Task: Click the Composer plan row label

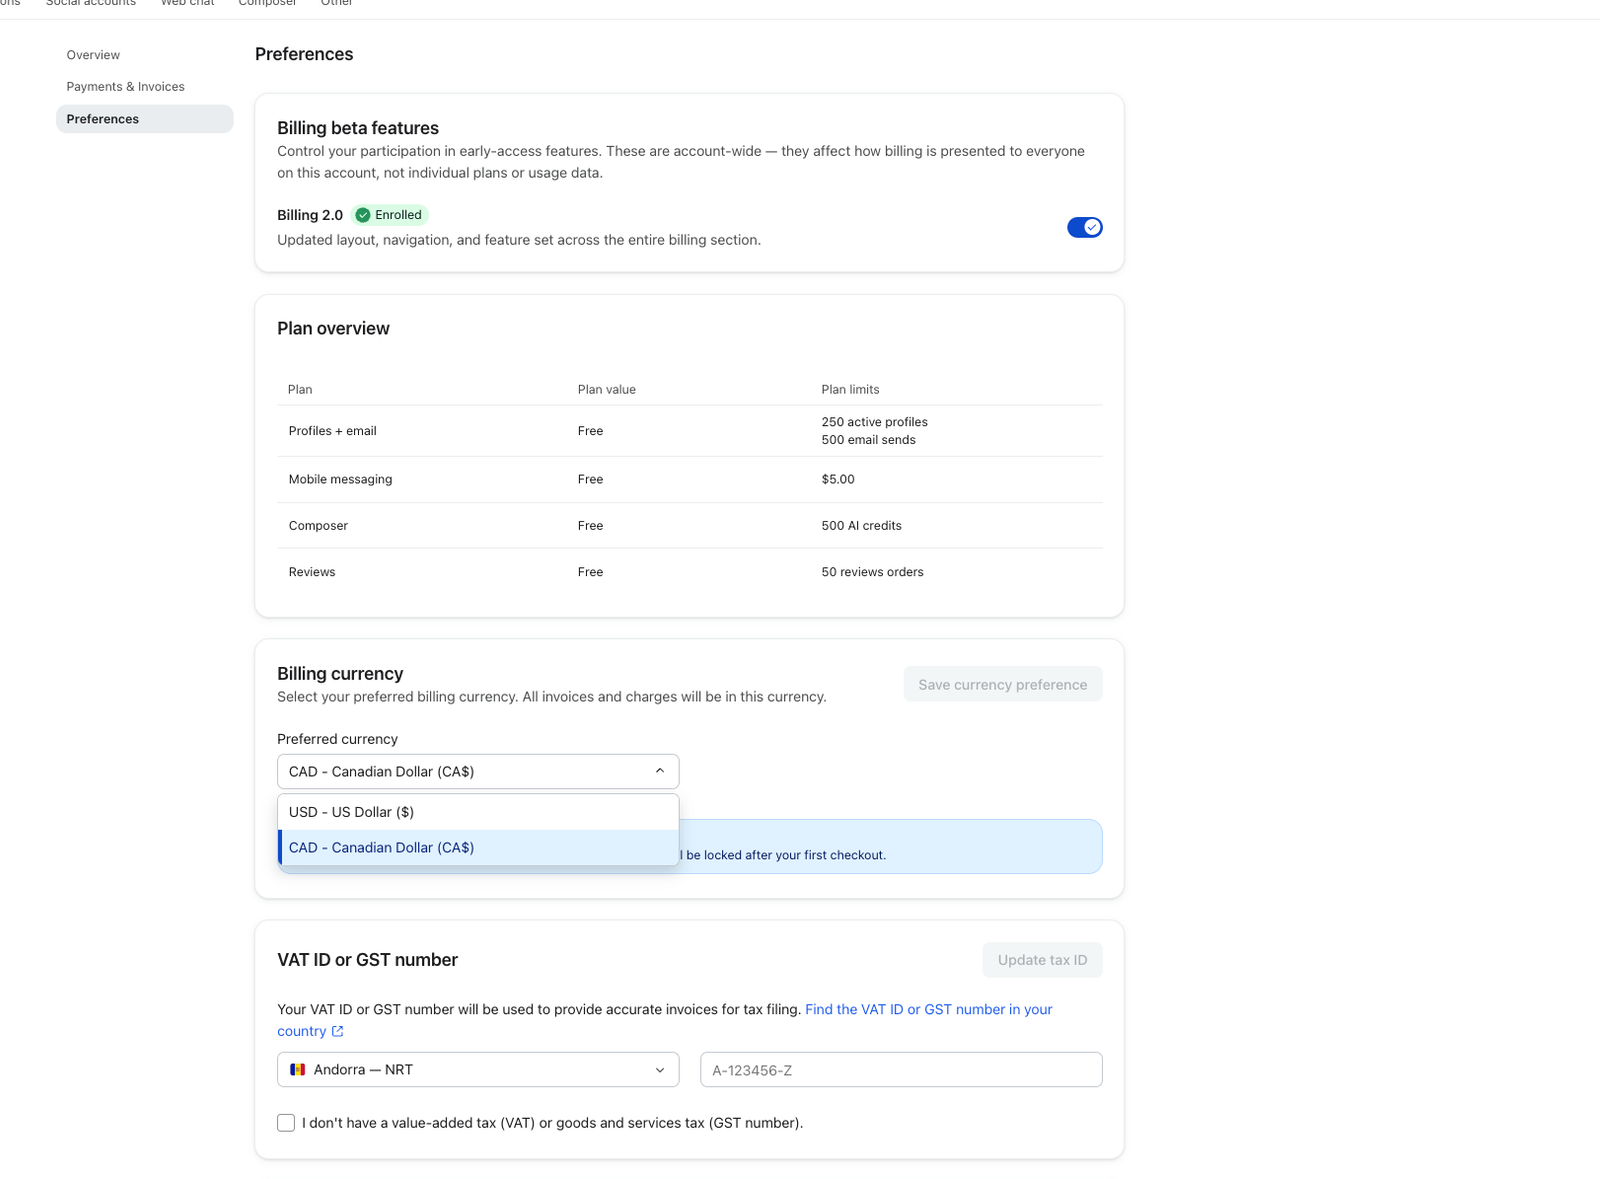Action: coord(318,526)
